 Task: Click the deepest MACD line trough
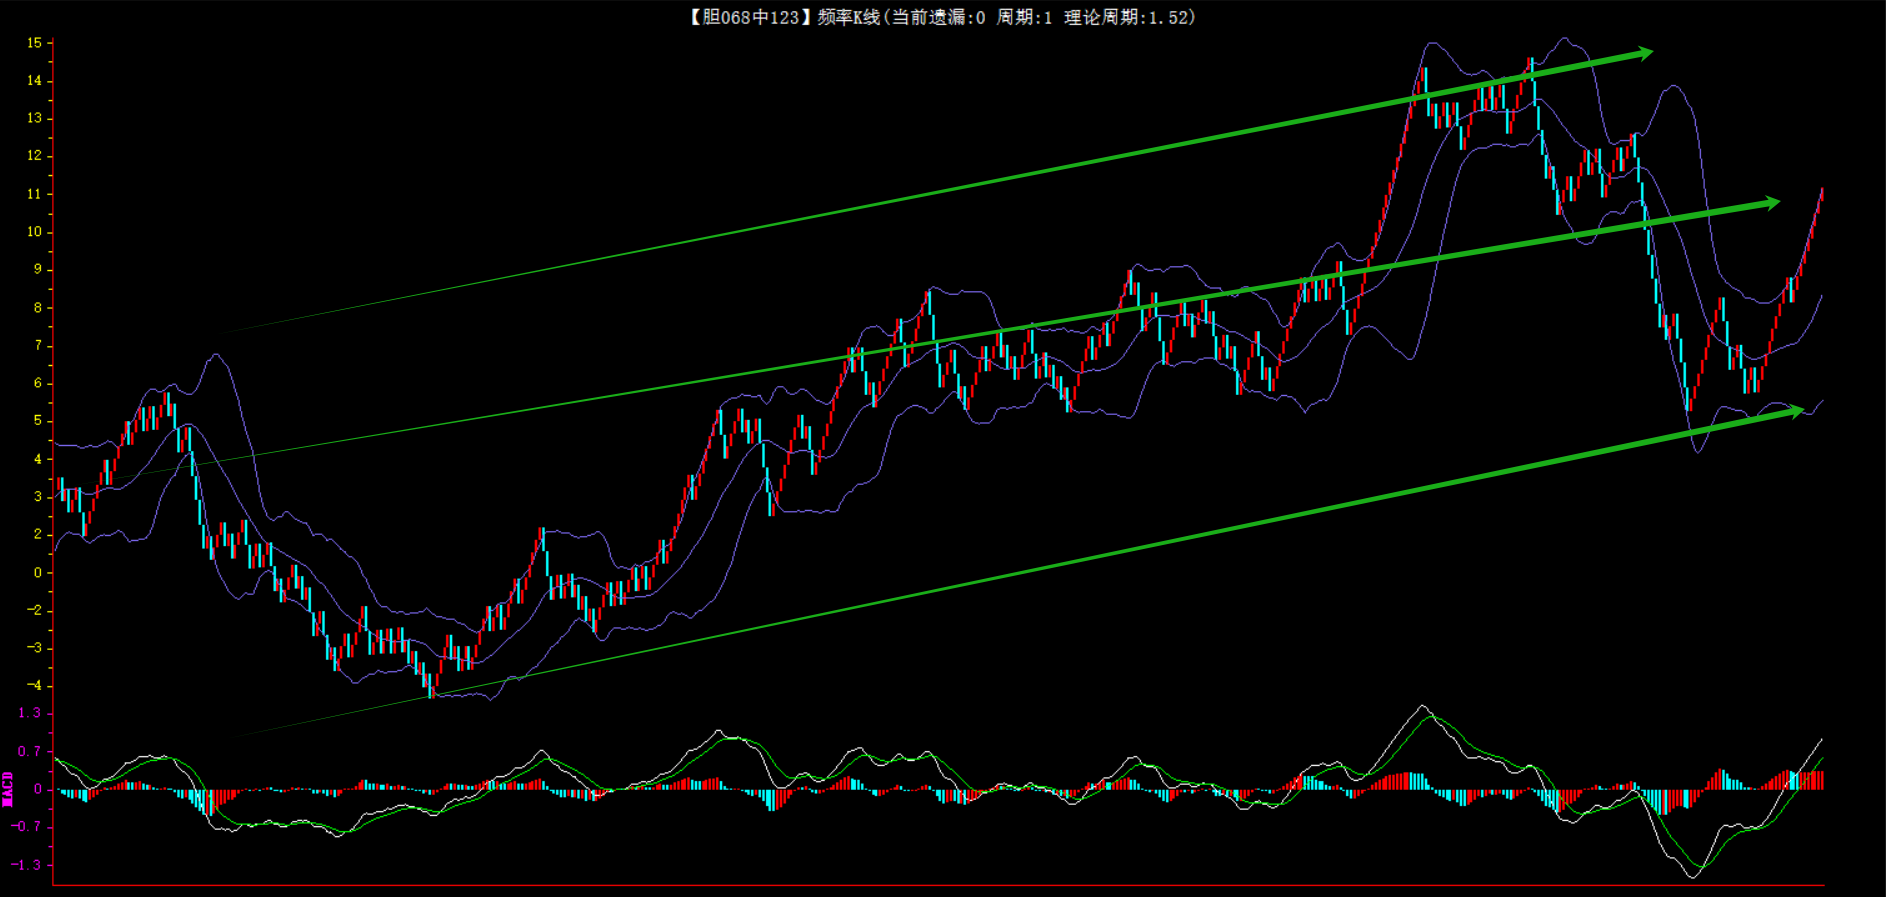1692,877
